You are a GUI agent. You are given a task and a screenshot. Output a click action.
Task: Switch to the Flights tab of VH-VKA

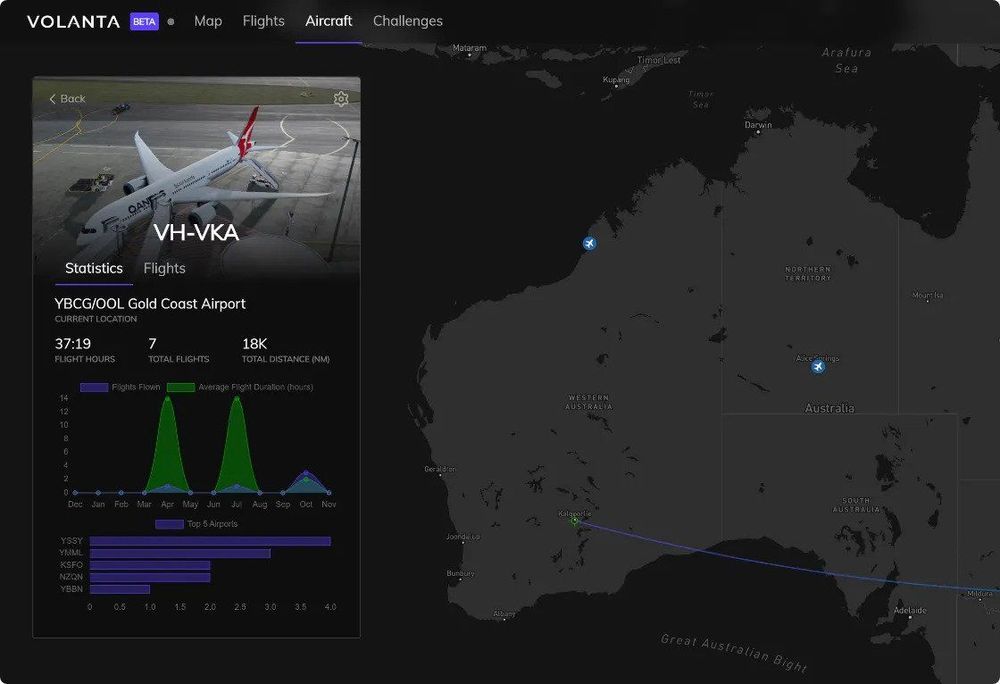point(163,268)
